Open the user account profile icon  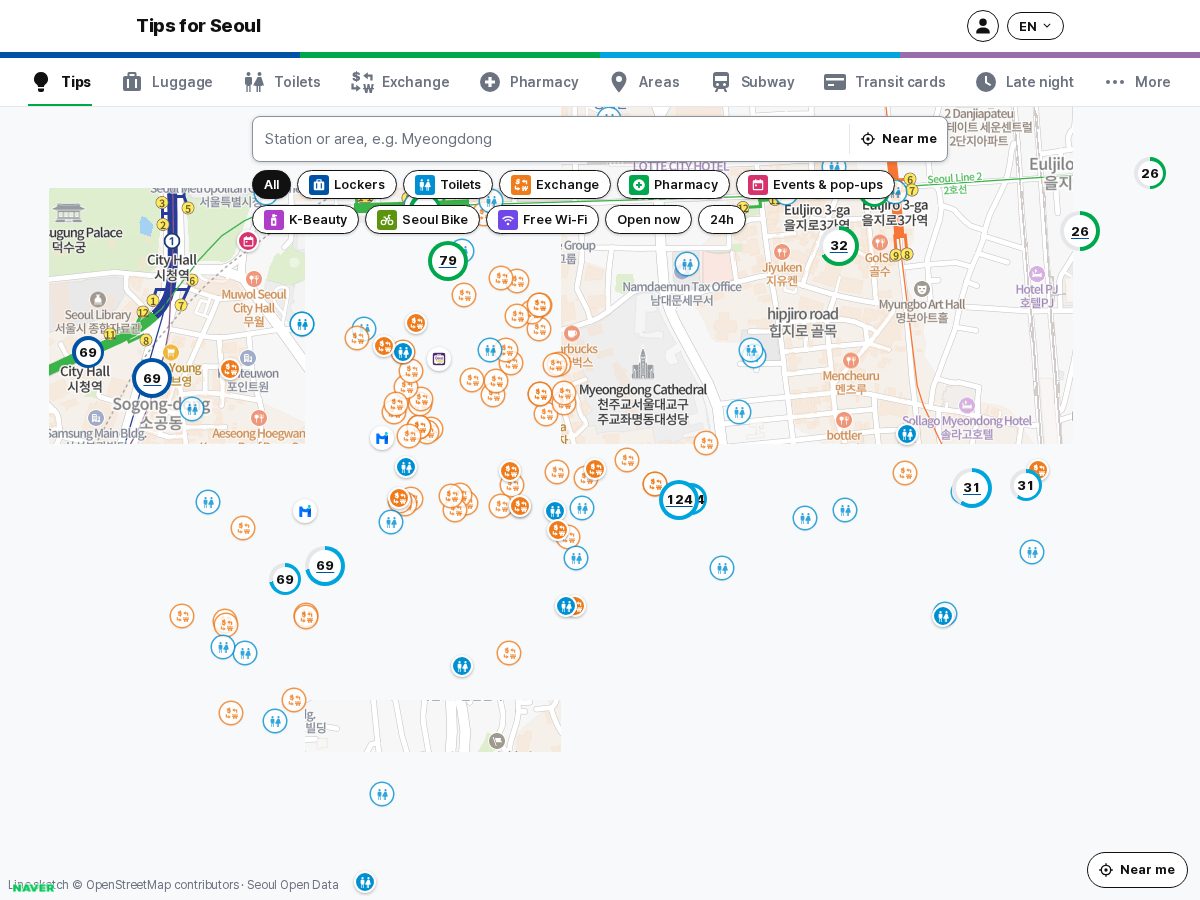coord(983,26)
